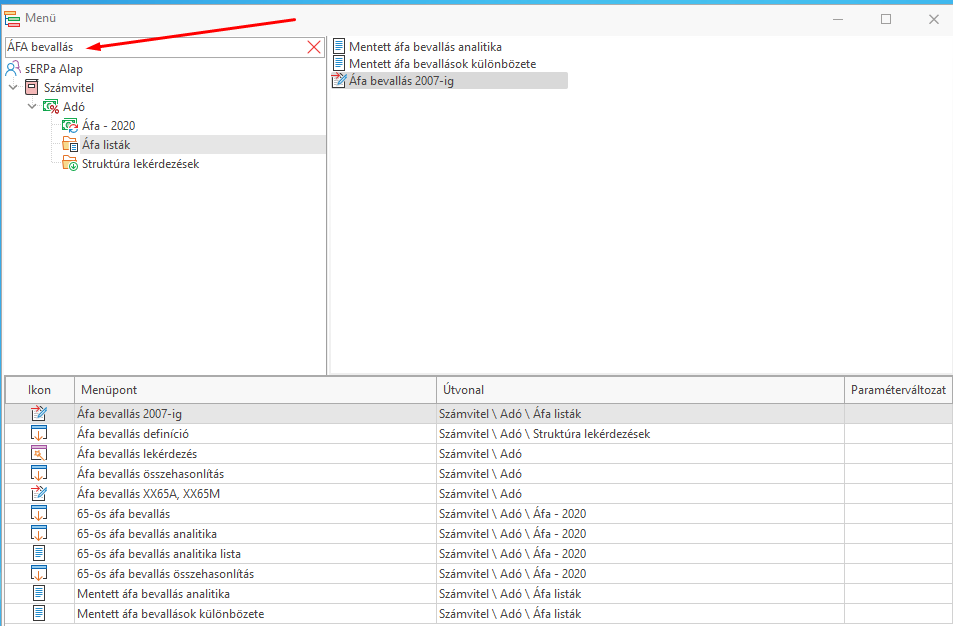Select the sERPa Alap user icon
Viewport: 953px width, 626px height.
point(13,68)
